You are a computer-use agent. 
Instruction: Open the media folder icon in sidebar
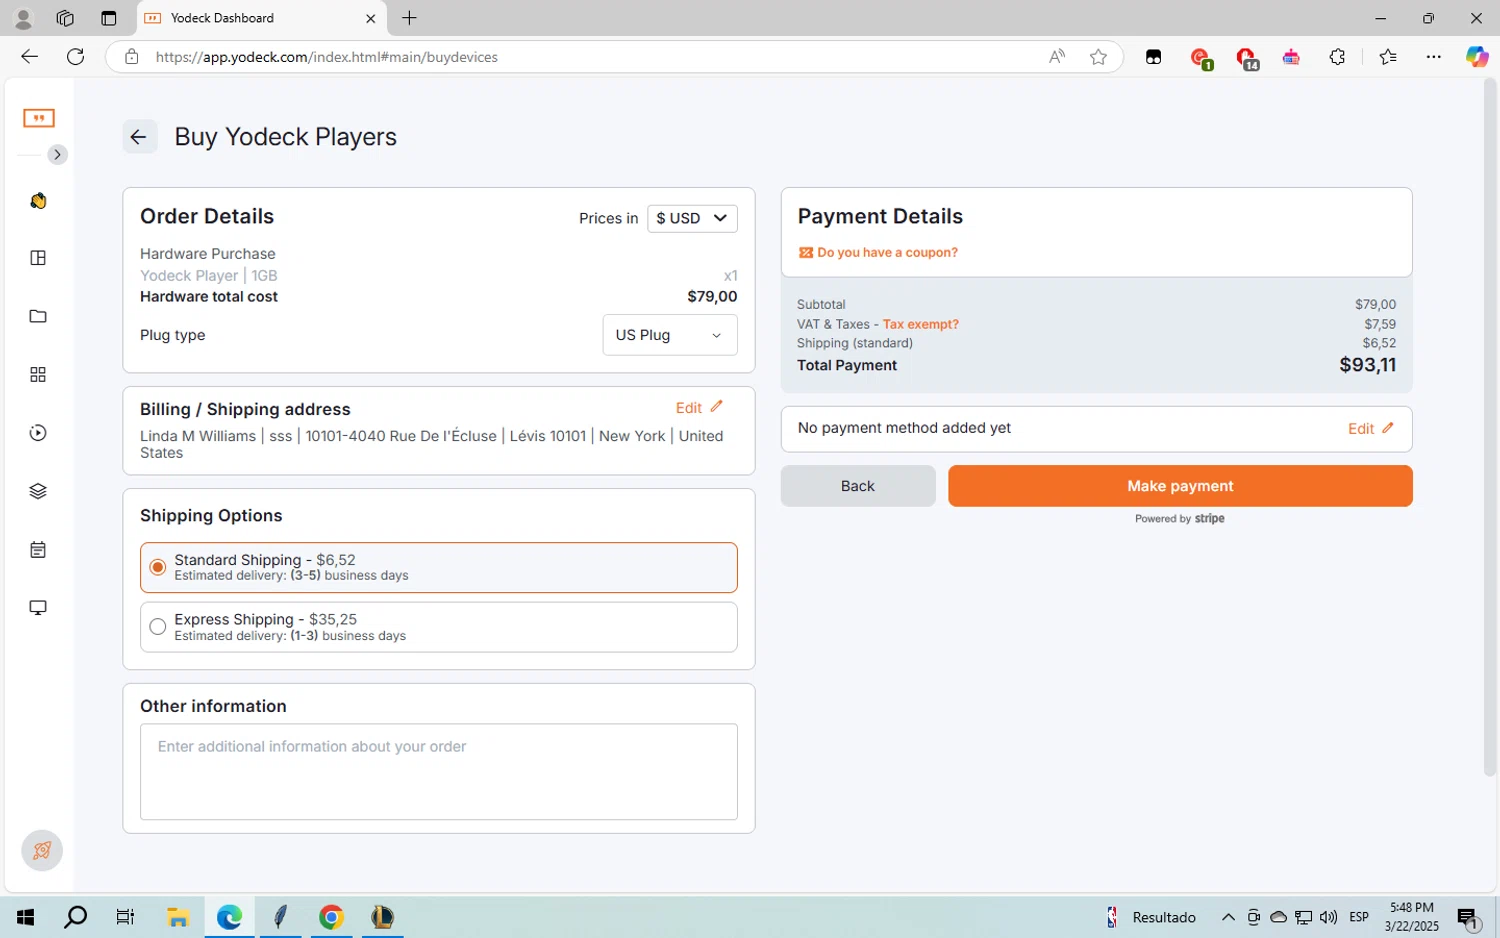tap(38, 316)
